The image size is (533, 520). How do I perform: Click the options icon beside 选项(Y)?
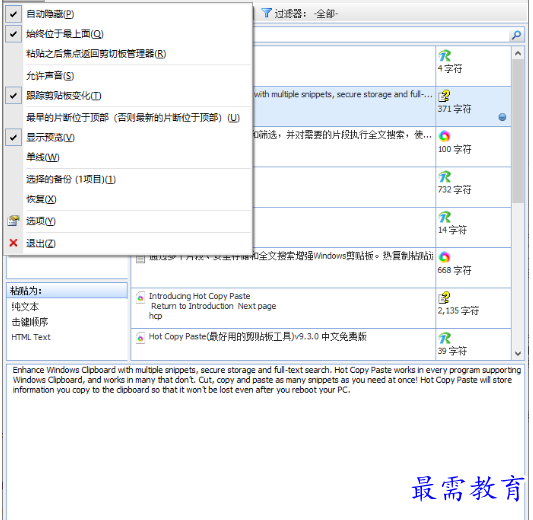point(13,221)
